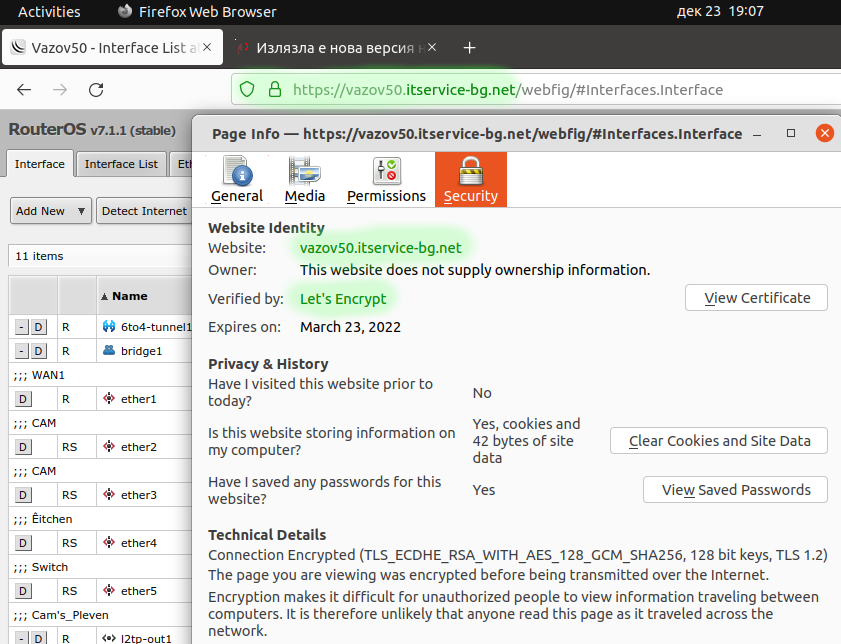
Task: Click minus button next to bridge1
Action: (20, 351)
